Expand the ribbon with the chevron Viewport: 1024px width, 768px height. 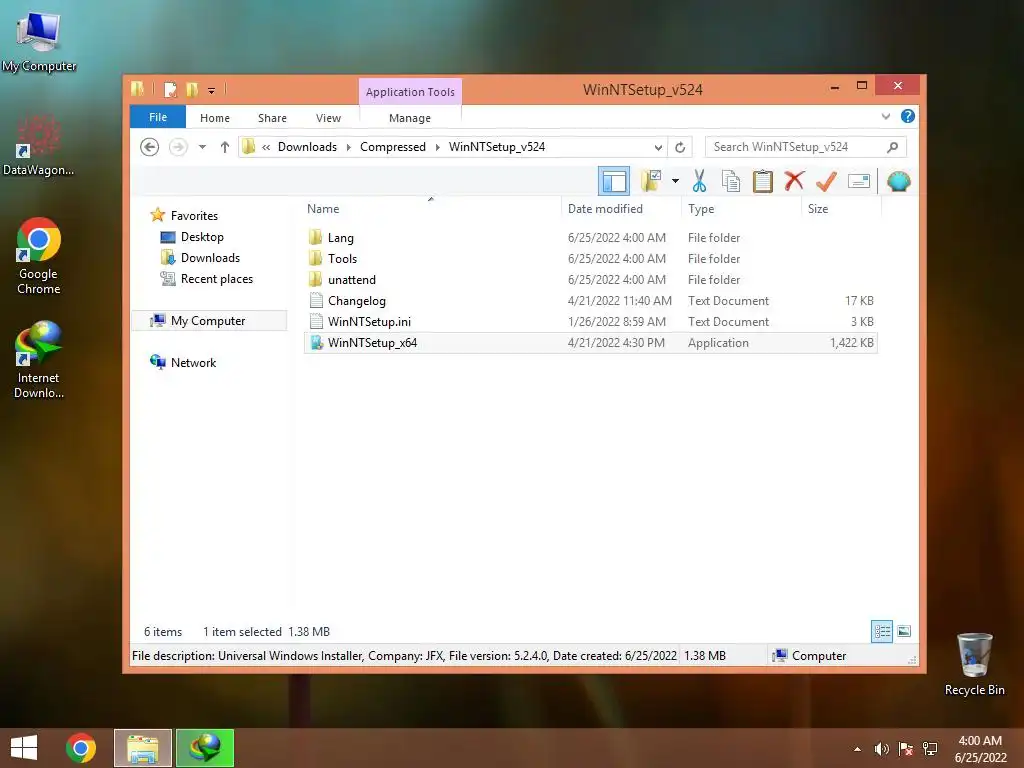tap(886, 116)
